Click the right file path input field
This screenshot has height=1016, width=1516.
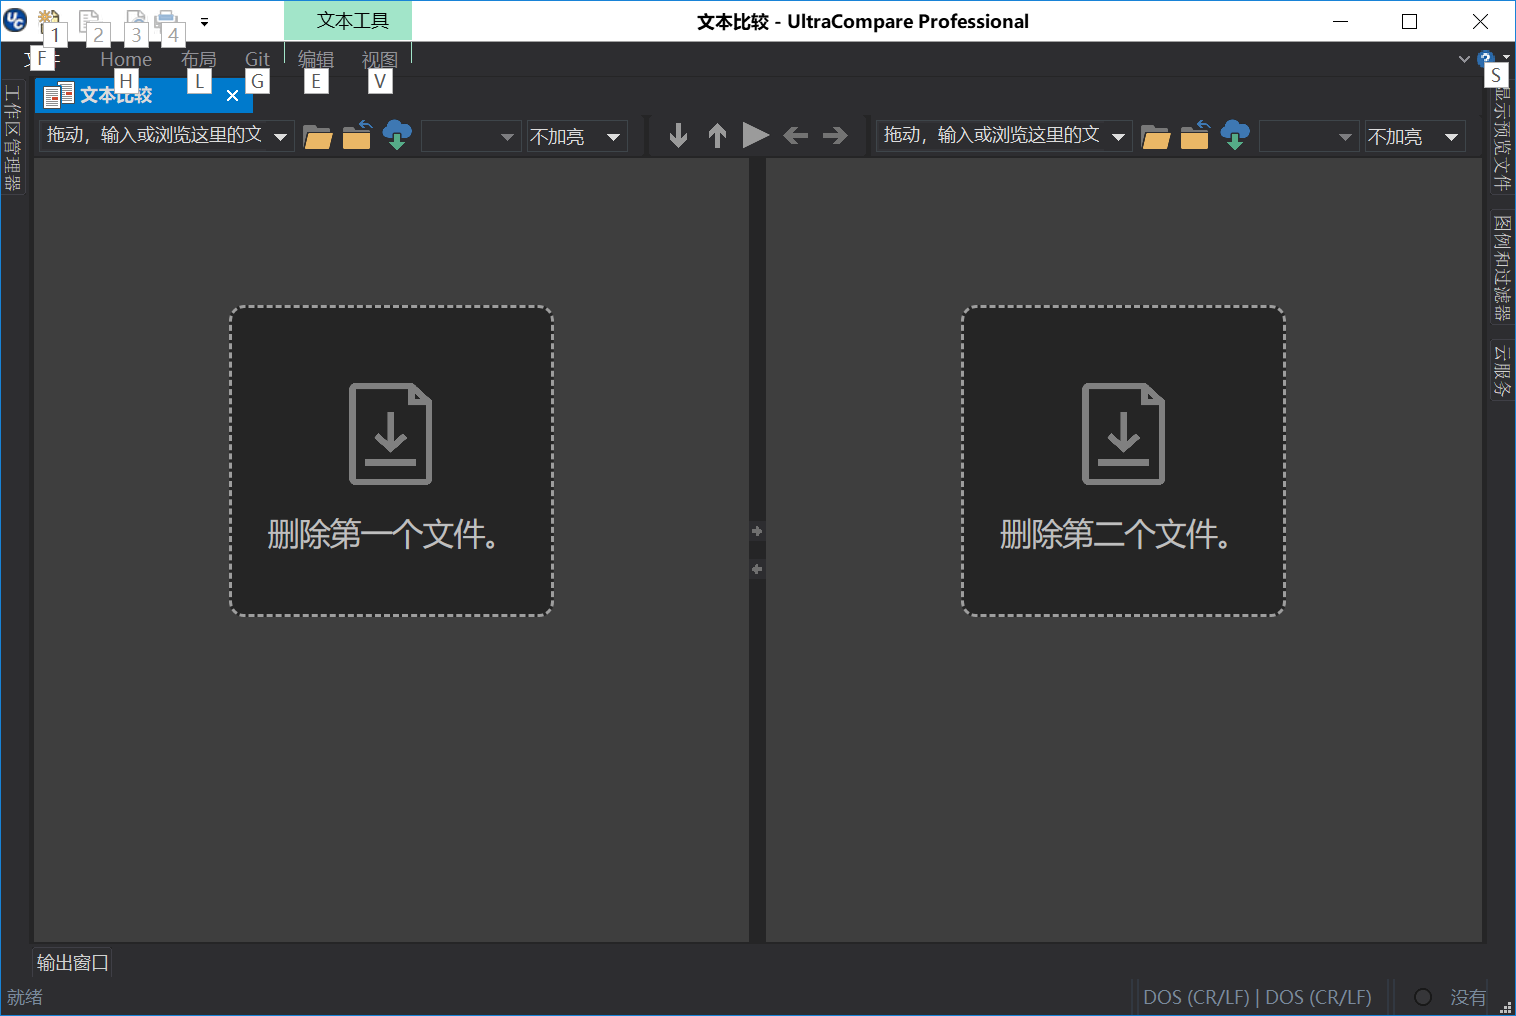pyautogui.click(x=993, y=135)
